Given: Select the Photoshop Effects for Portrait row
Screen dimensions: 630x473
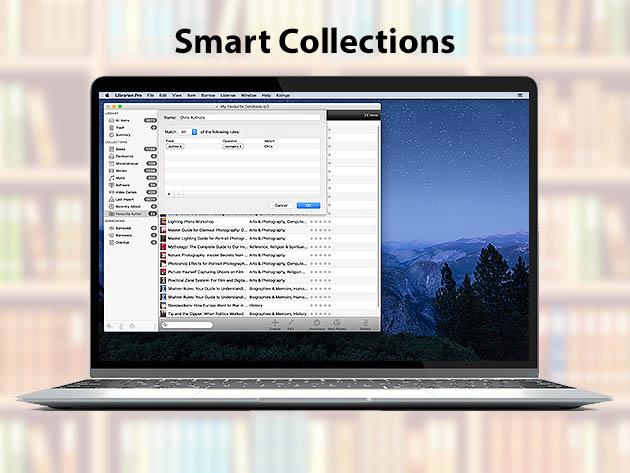Looking at the screenshot, I should point(268,264).
